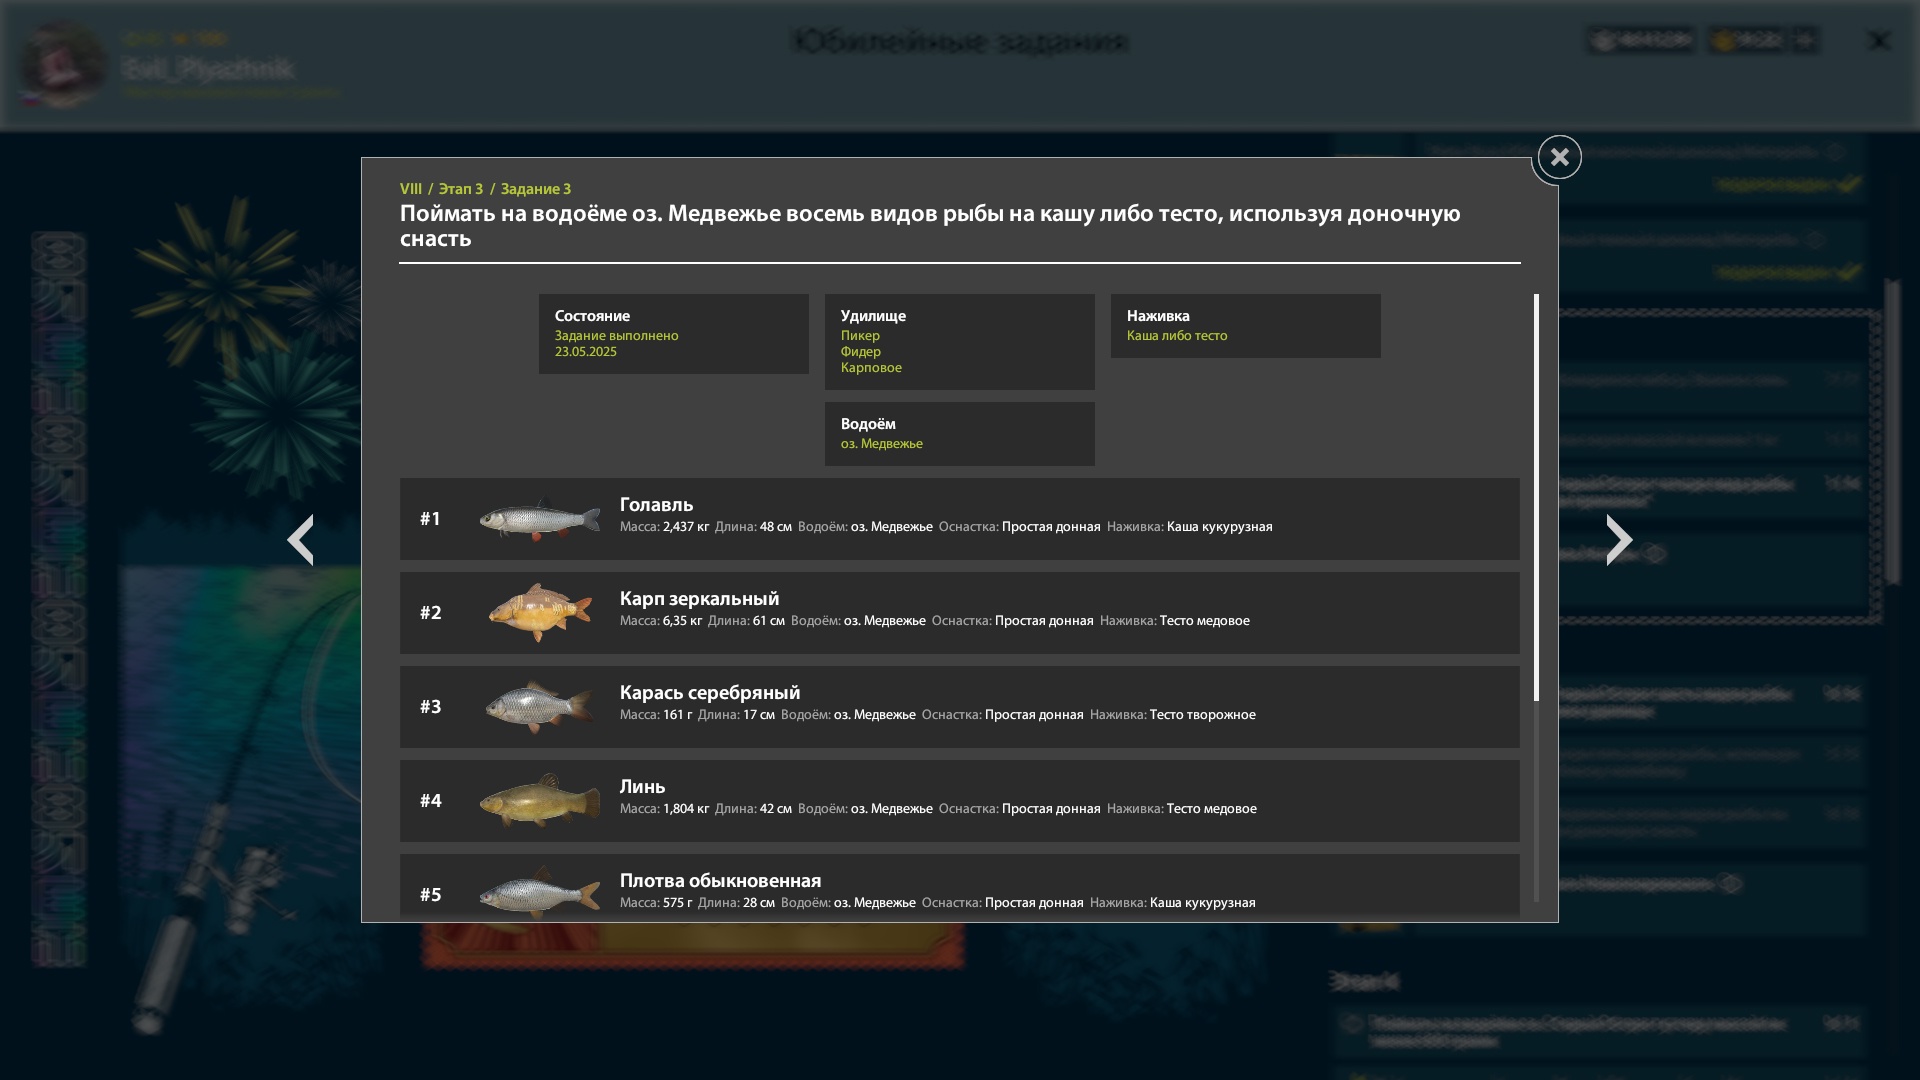Select the Плотва обыкновенная fish name

click(720, 881)
